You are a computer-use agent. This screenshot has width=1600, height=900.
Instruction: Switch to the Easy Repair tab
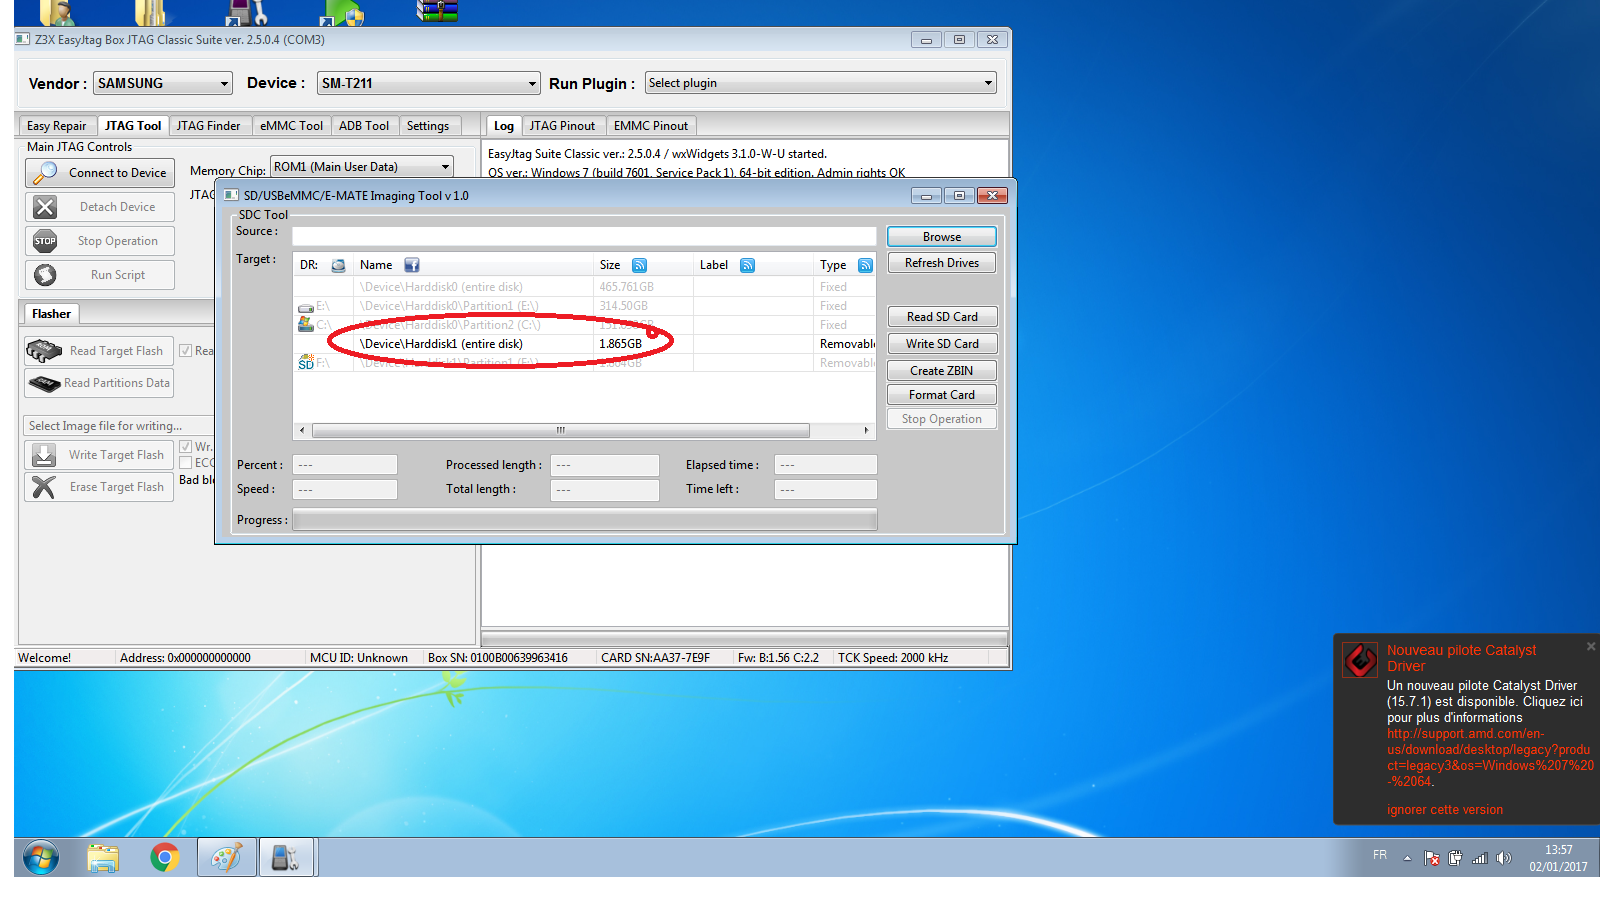(x=57, y=126)
